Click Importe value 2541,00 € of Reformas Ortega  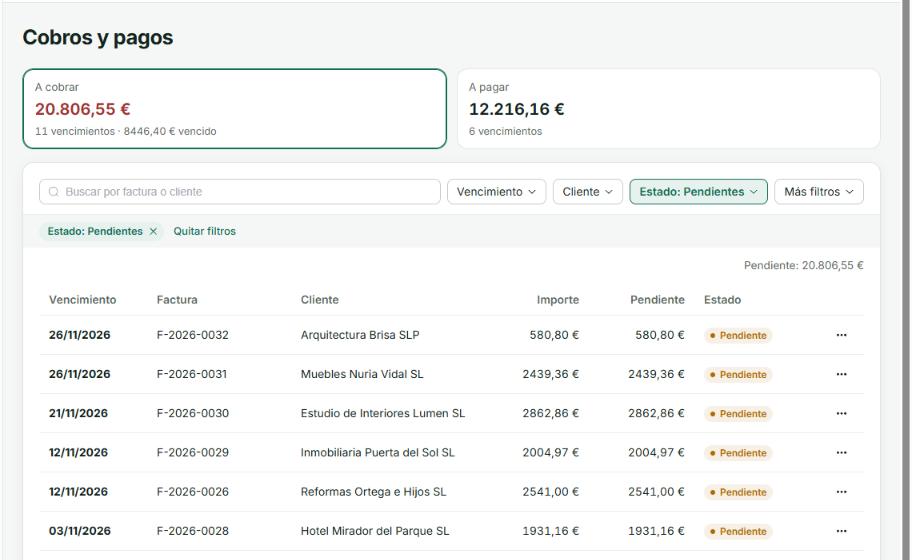(x=550, y=492)
